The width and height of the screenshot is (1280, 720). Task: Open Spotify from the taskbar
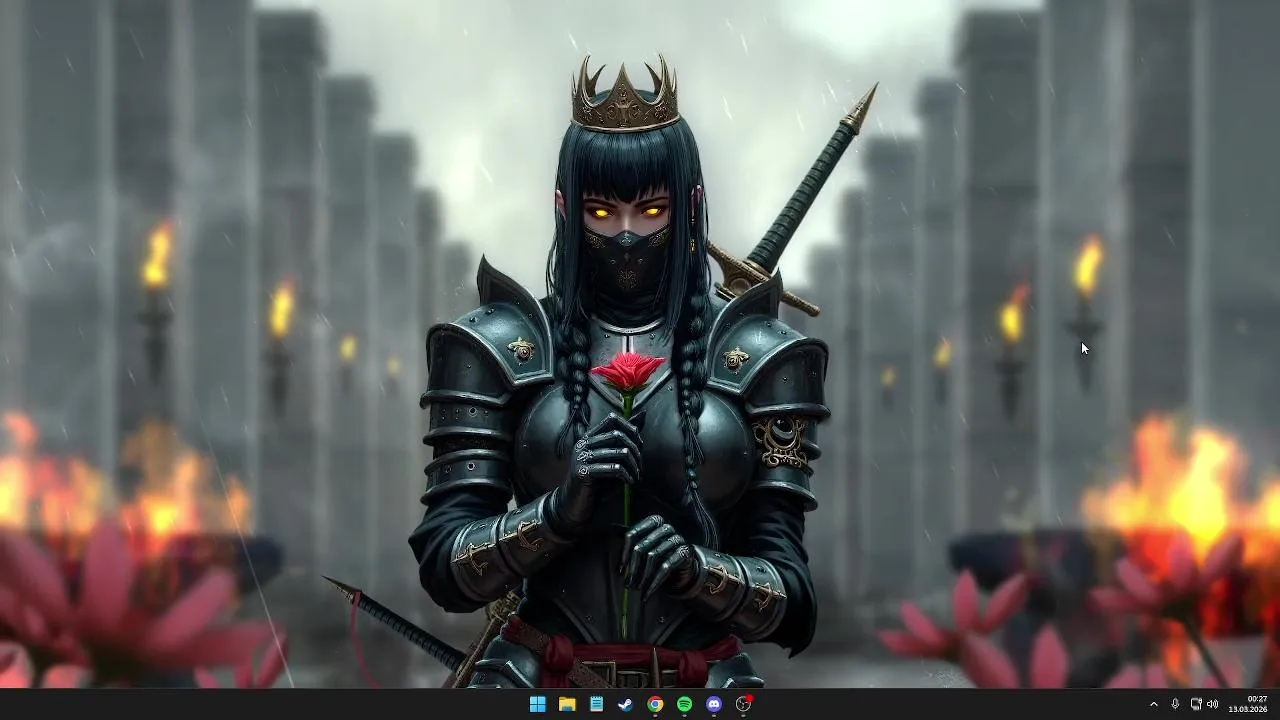(x=684, y=704)
